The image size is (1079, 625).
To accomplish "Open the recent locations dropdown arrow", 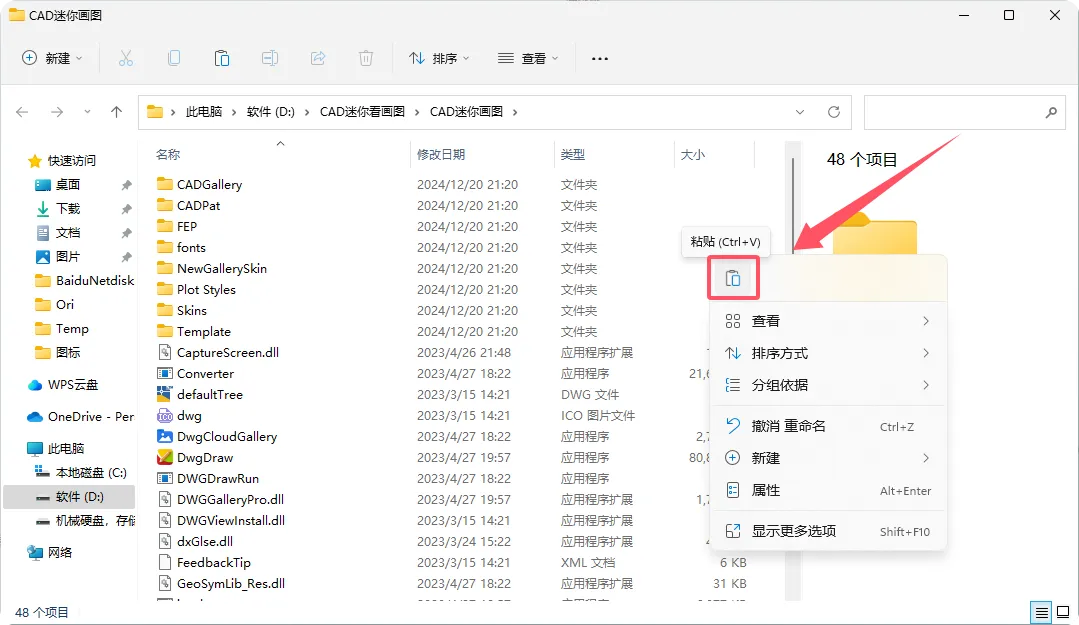I will 87,112.
